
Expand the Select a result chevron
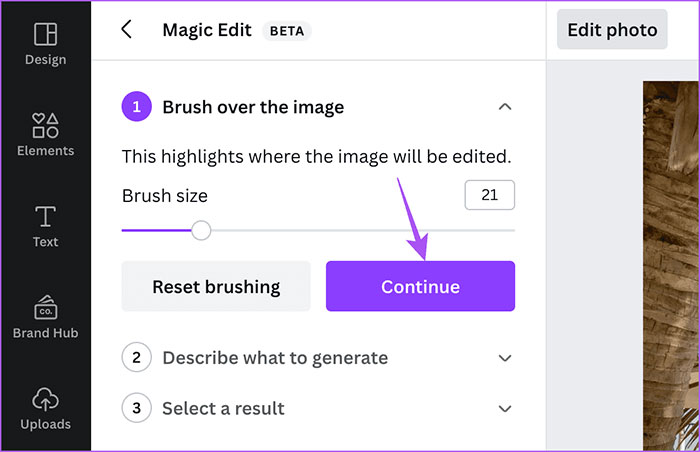[505, 409]
